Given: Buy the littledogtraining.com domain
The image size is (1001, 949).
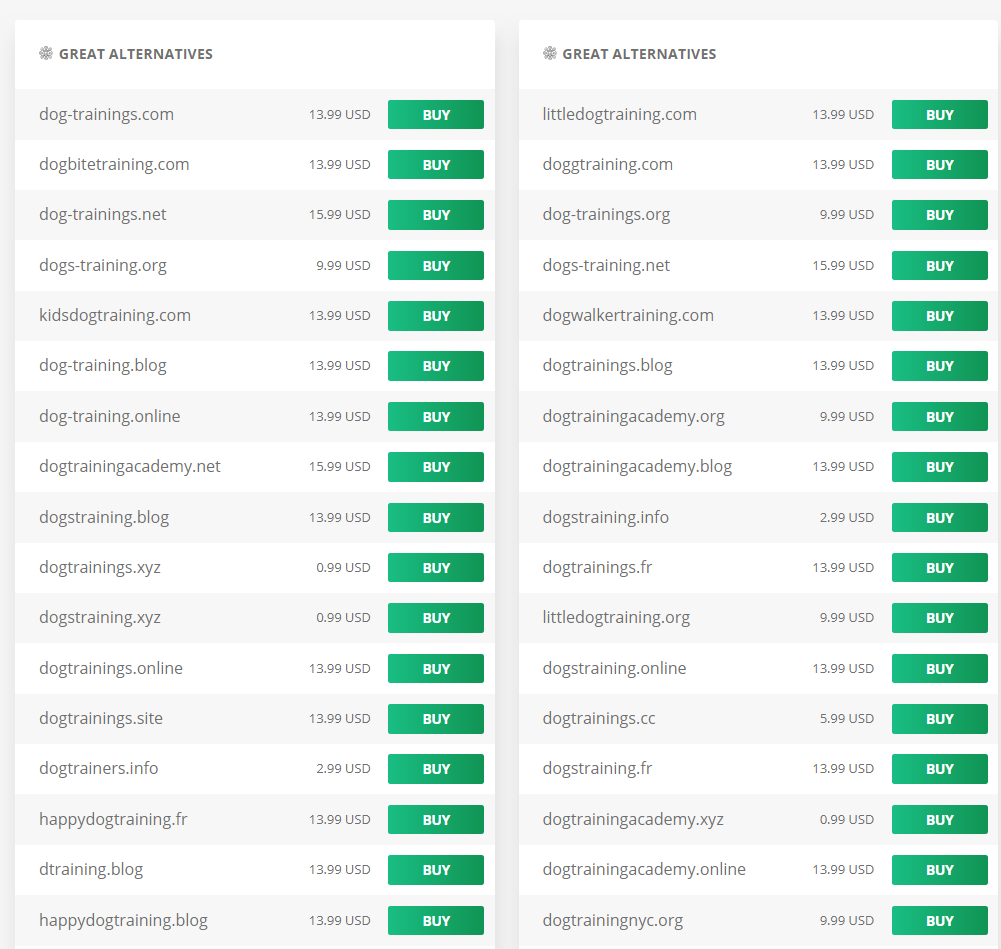Looking at the screenshot, I should coord(939,115).
